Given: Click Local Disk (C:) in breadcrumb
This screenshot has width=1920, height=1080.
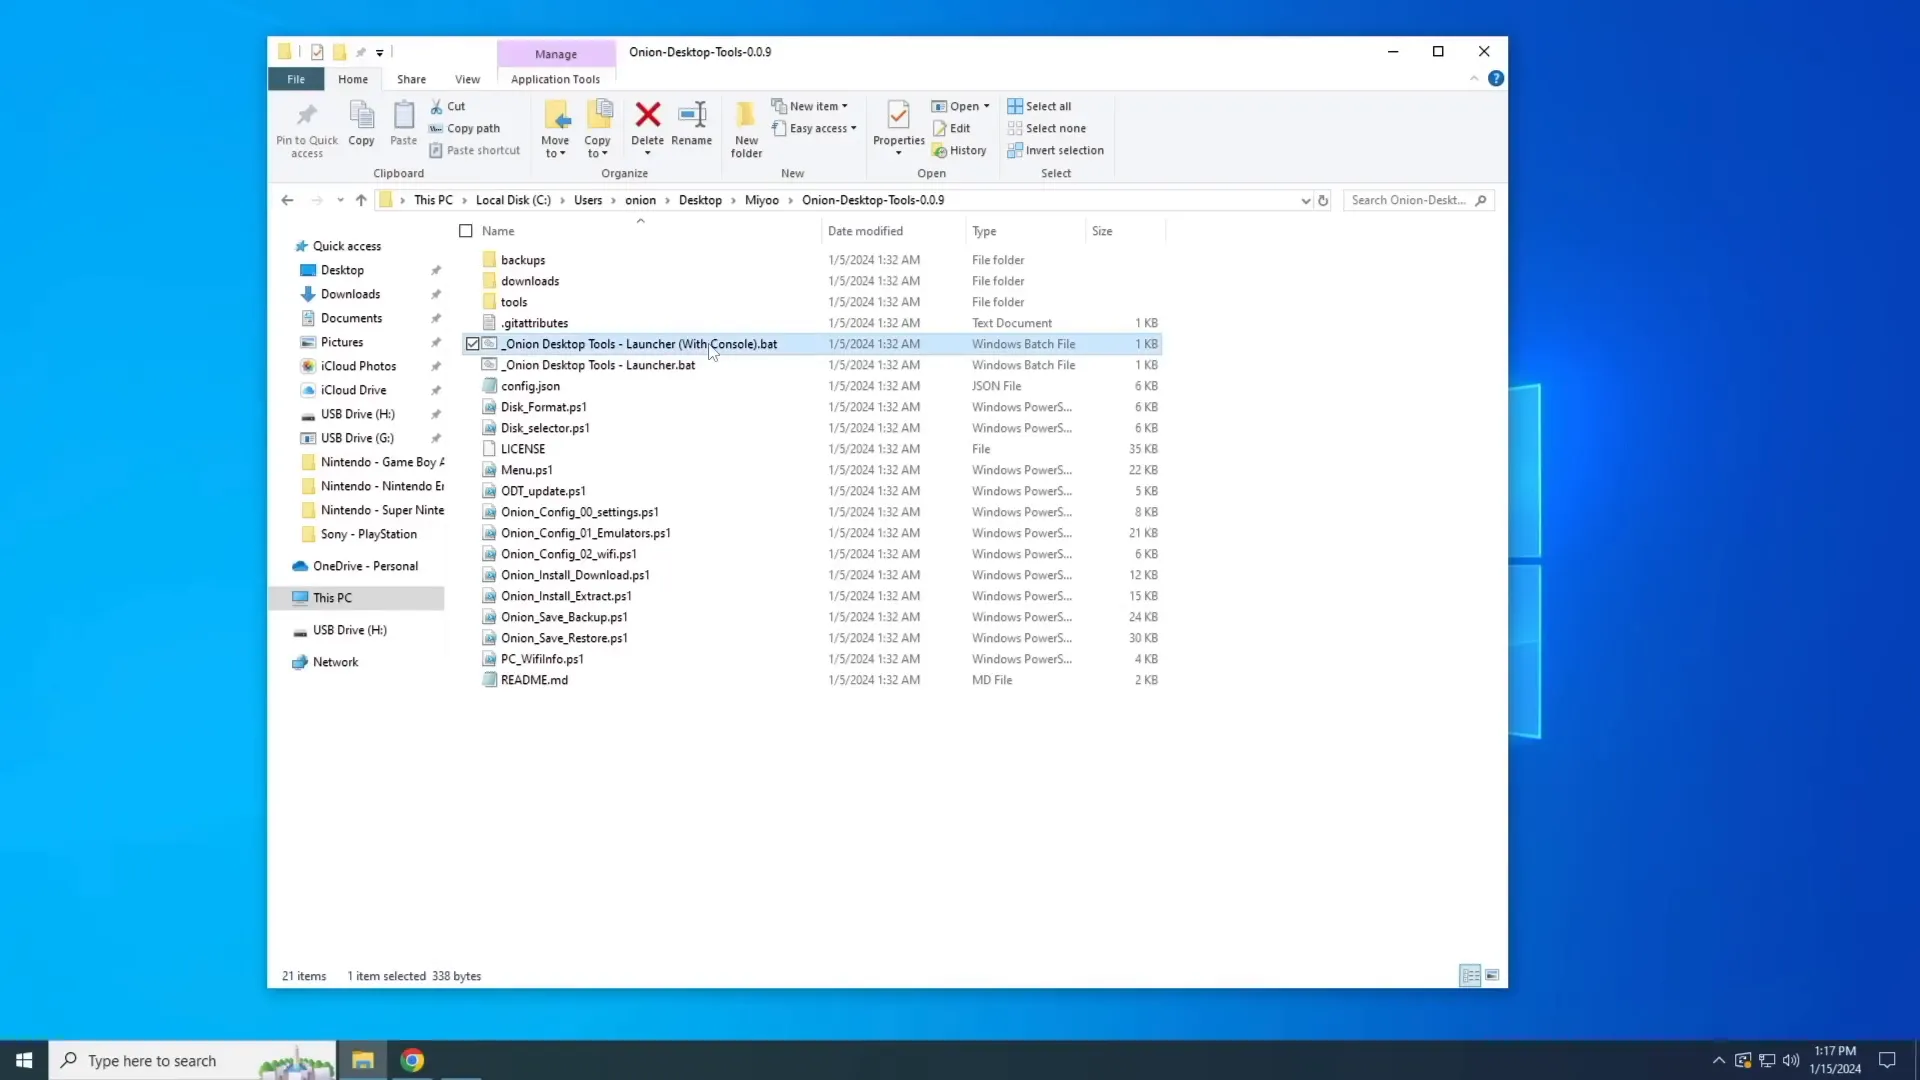Looking at the screenshot, I should click(513, 200).
